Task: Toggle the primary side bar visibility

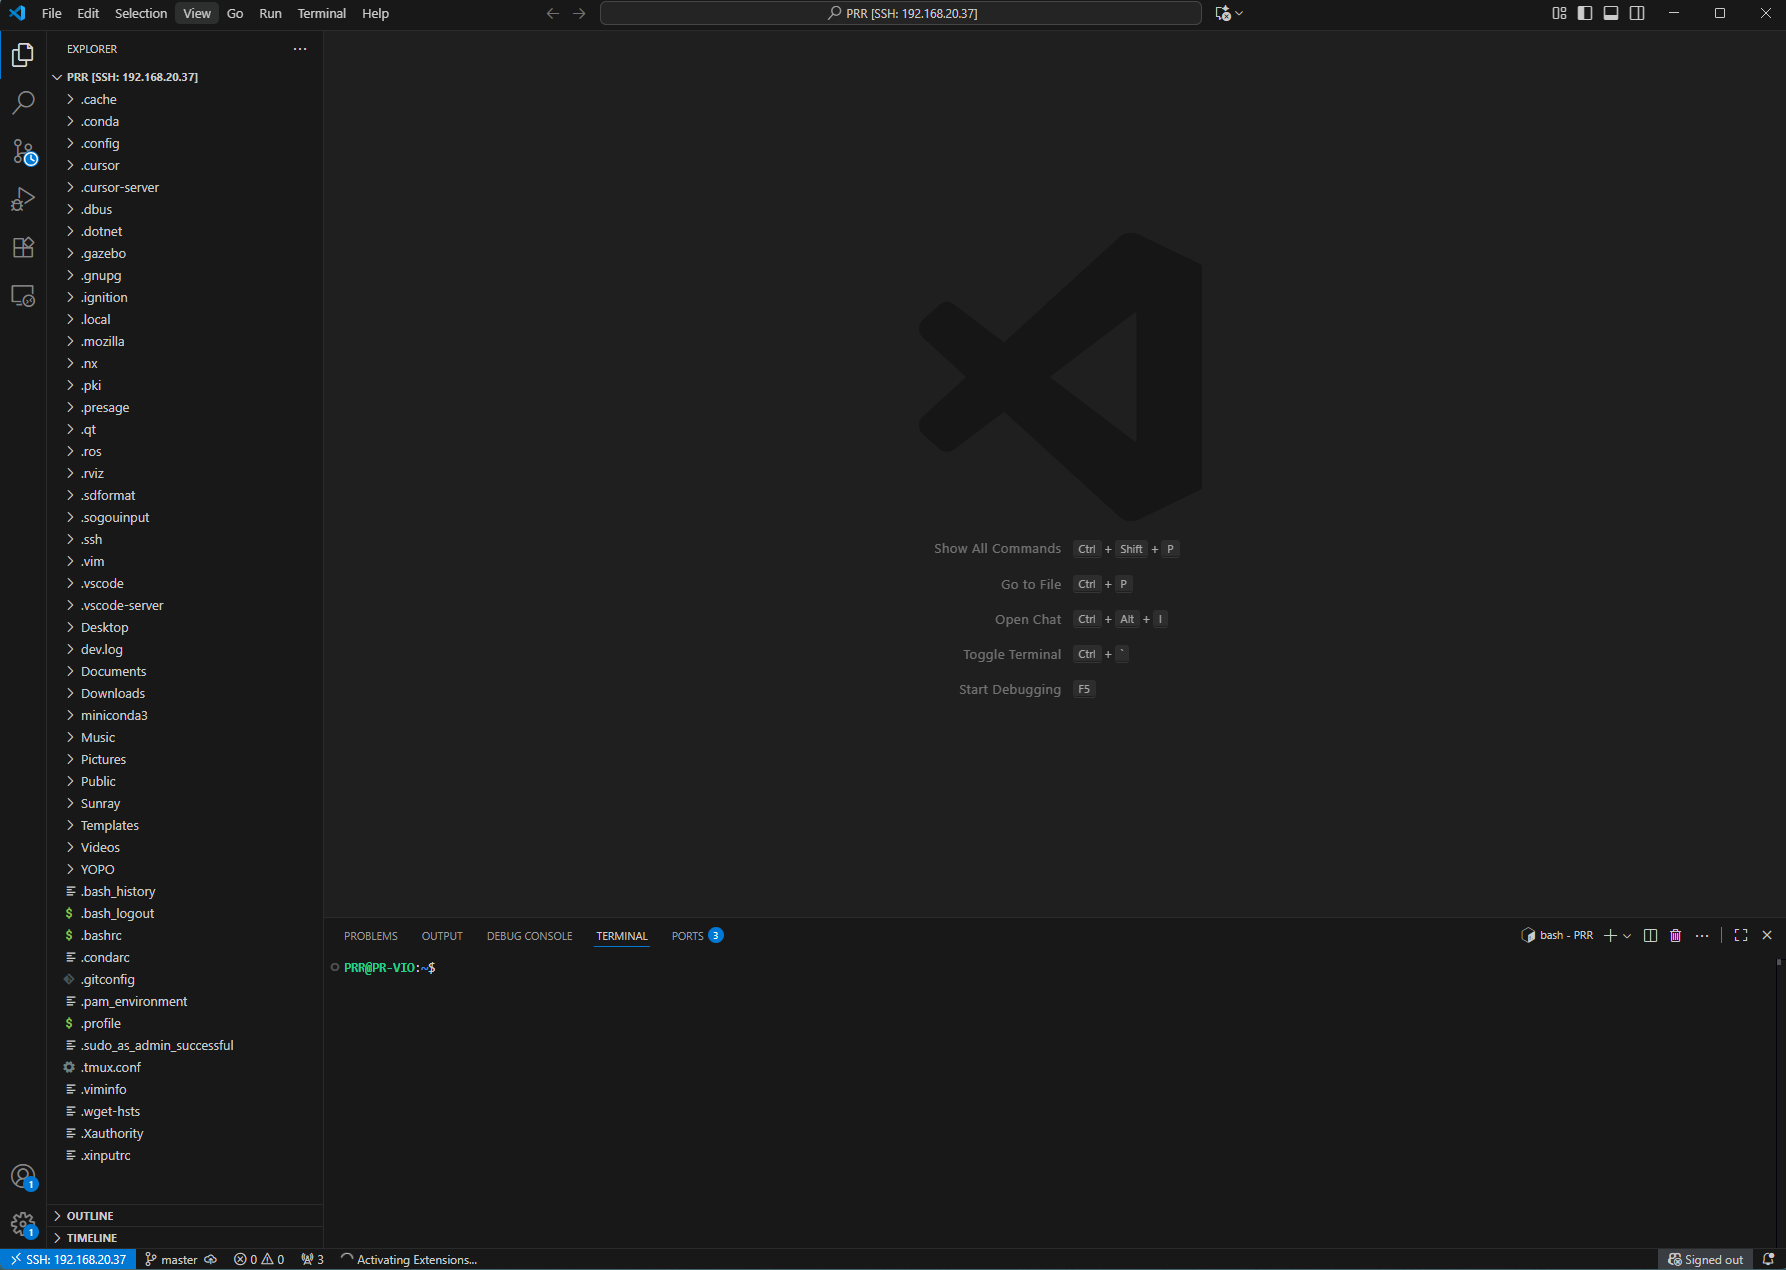Action: 1585,13
